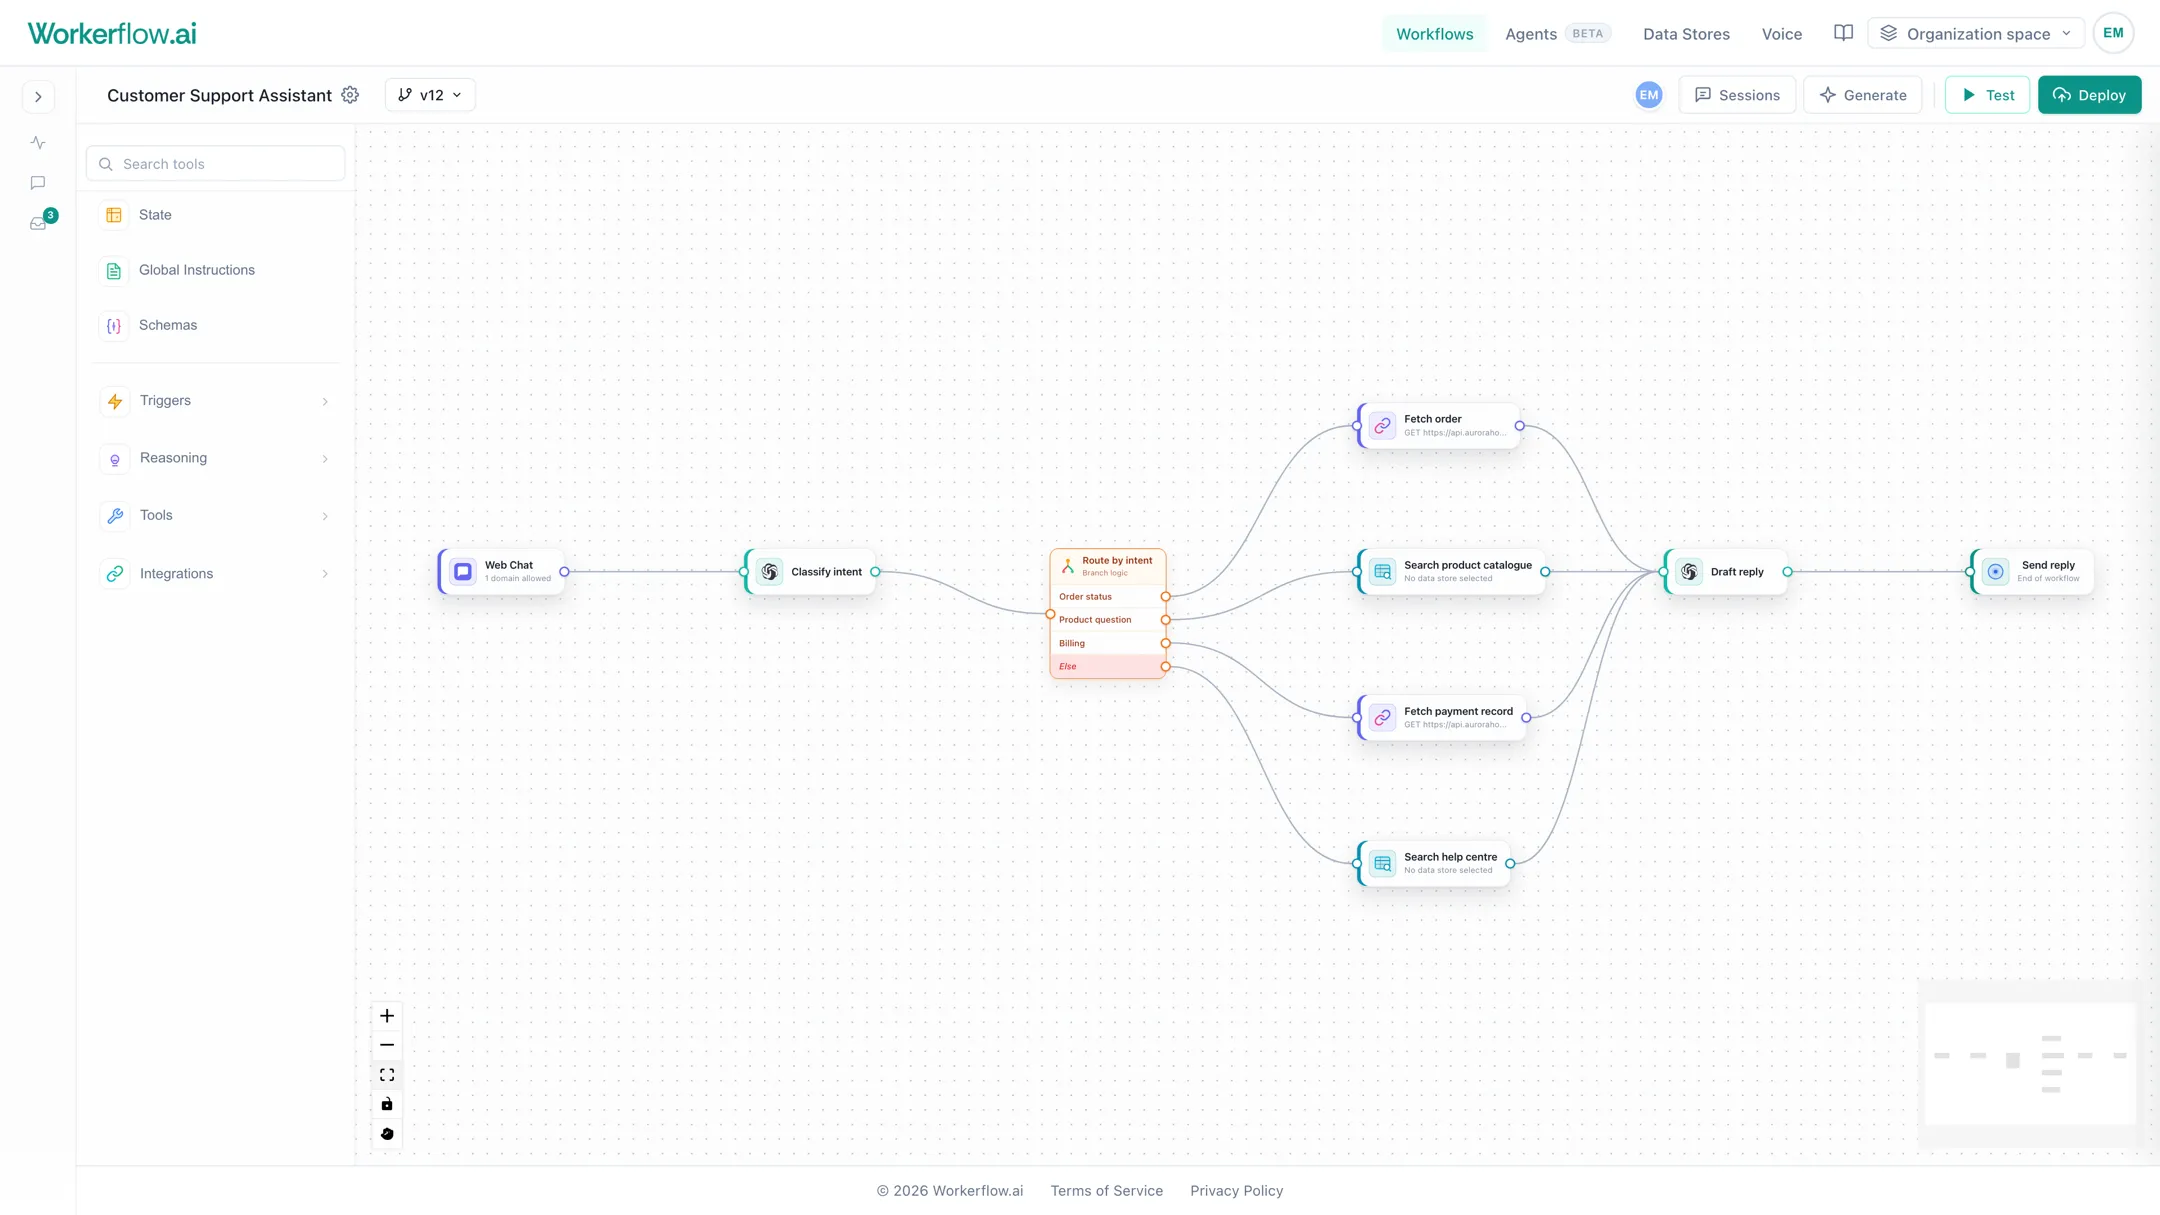Select the Else branch row
Screen dimensions: 2160x1215
click(1108, 667)
